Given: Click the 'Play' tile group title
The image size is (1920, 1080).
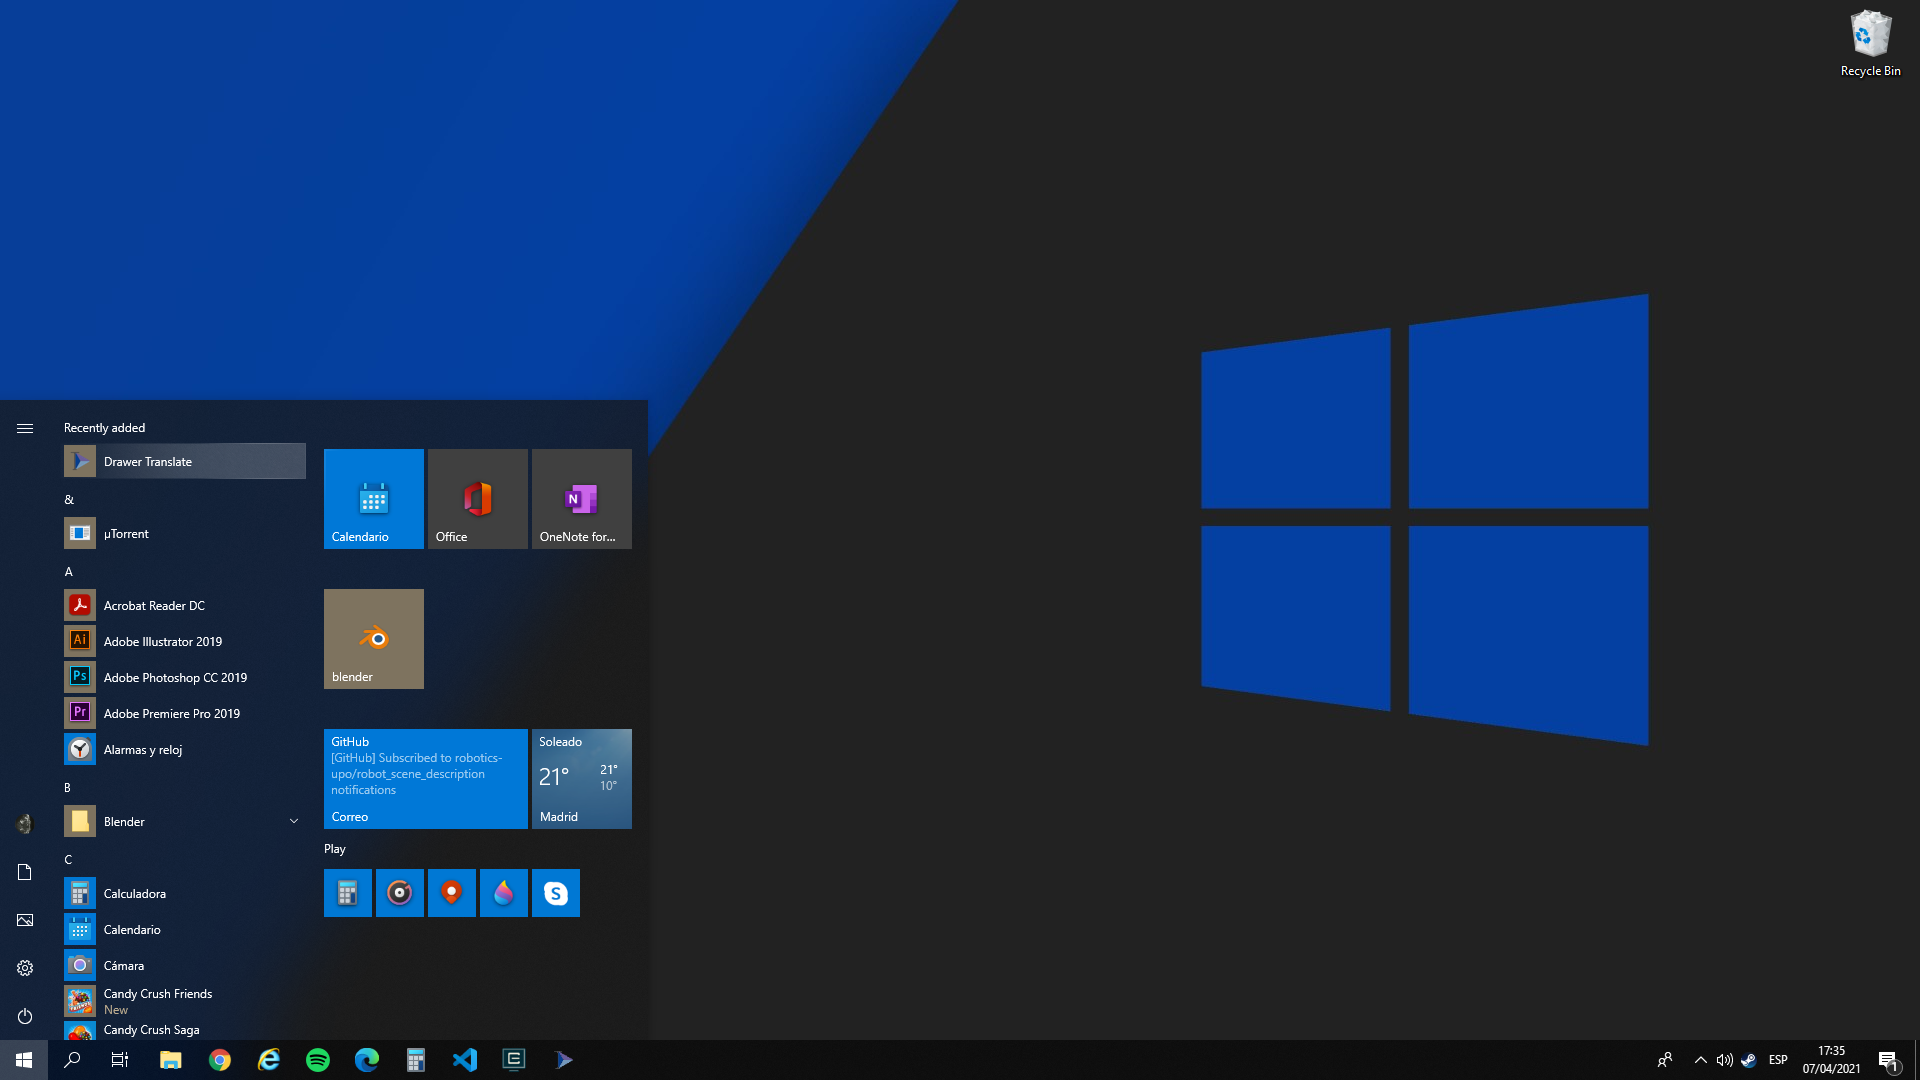Looking at the screenshot, I should click(335, 848).
